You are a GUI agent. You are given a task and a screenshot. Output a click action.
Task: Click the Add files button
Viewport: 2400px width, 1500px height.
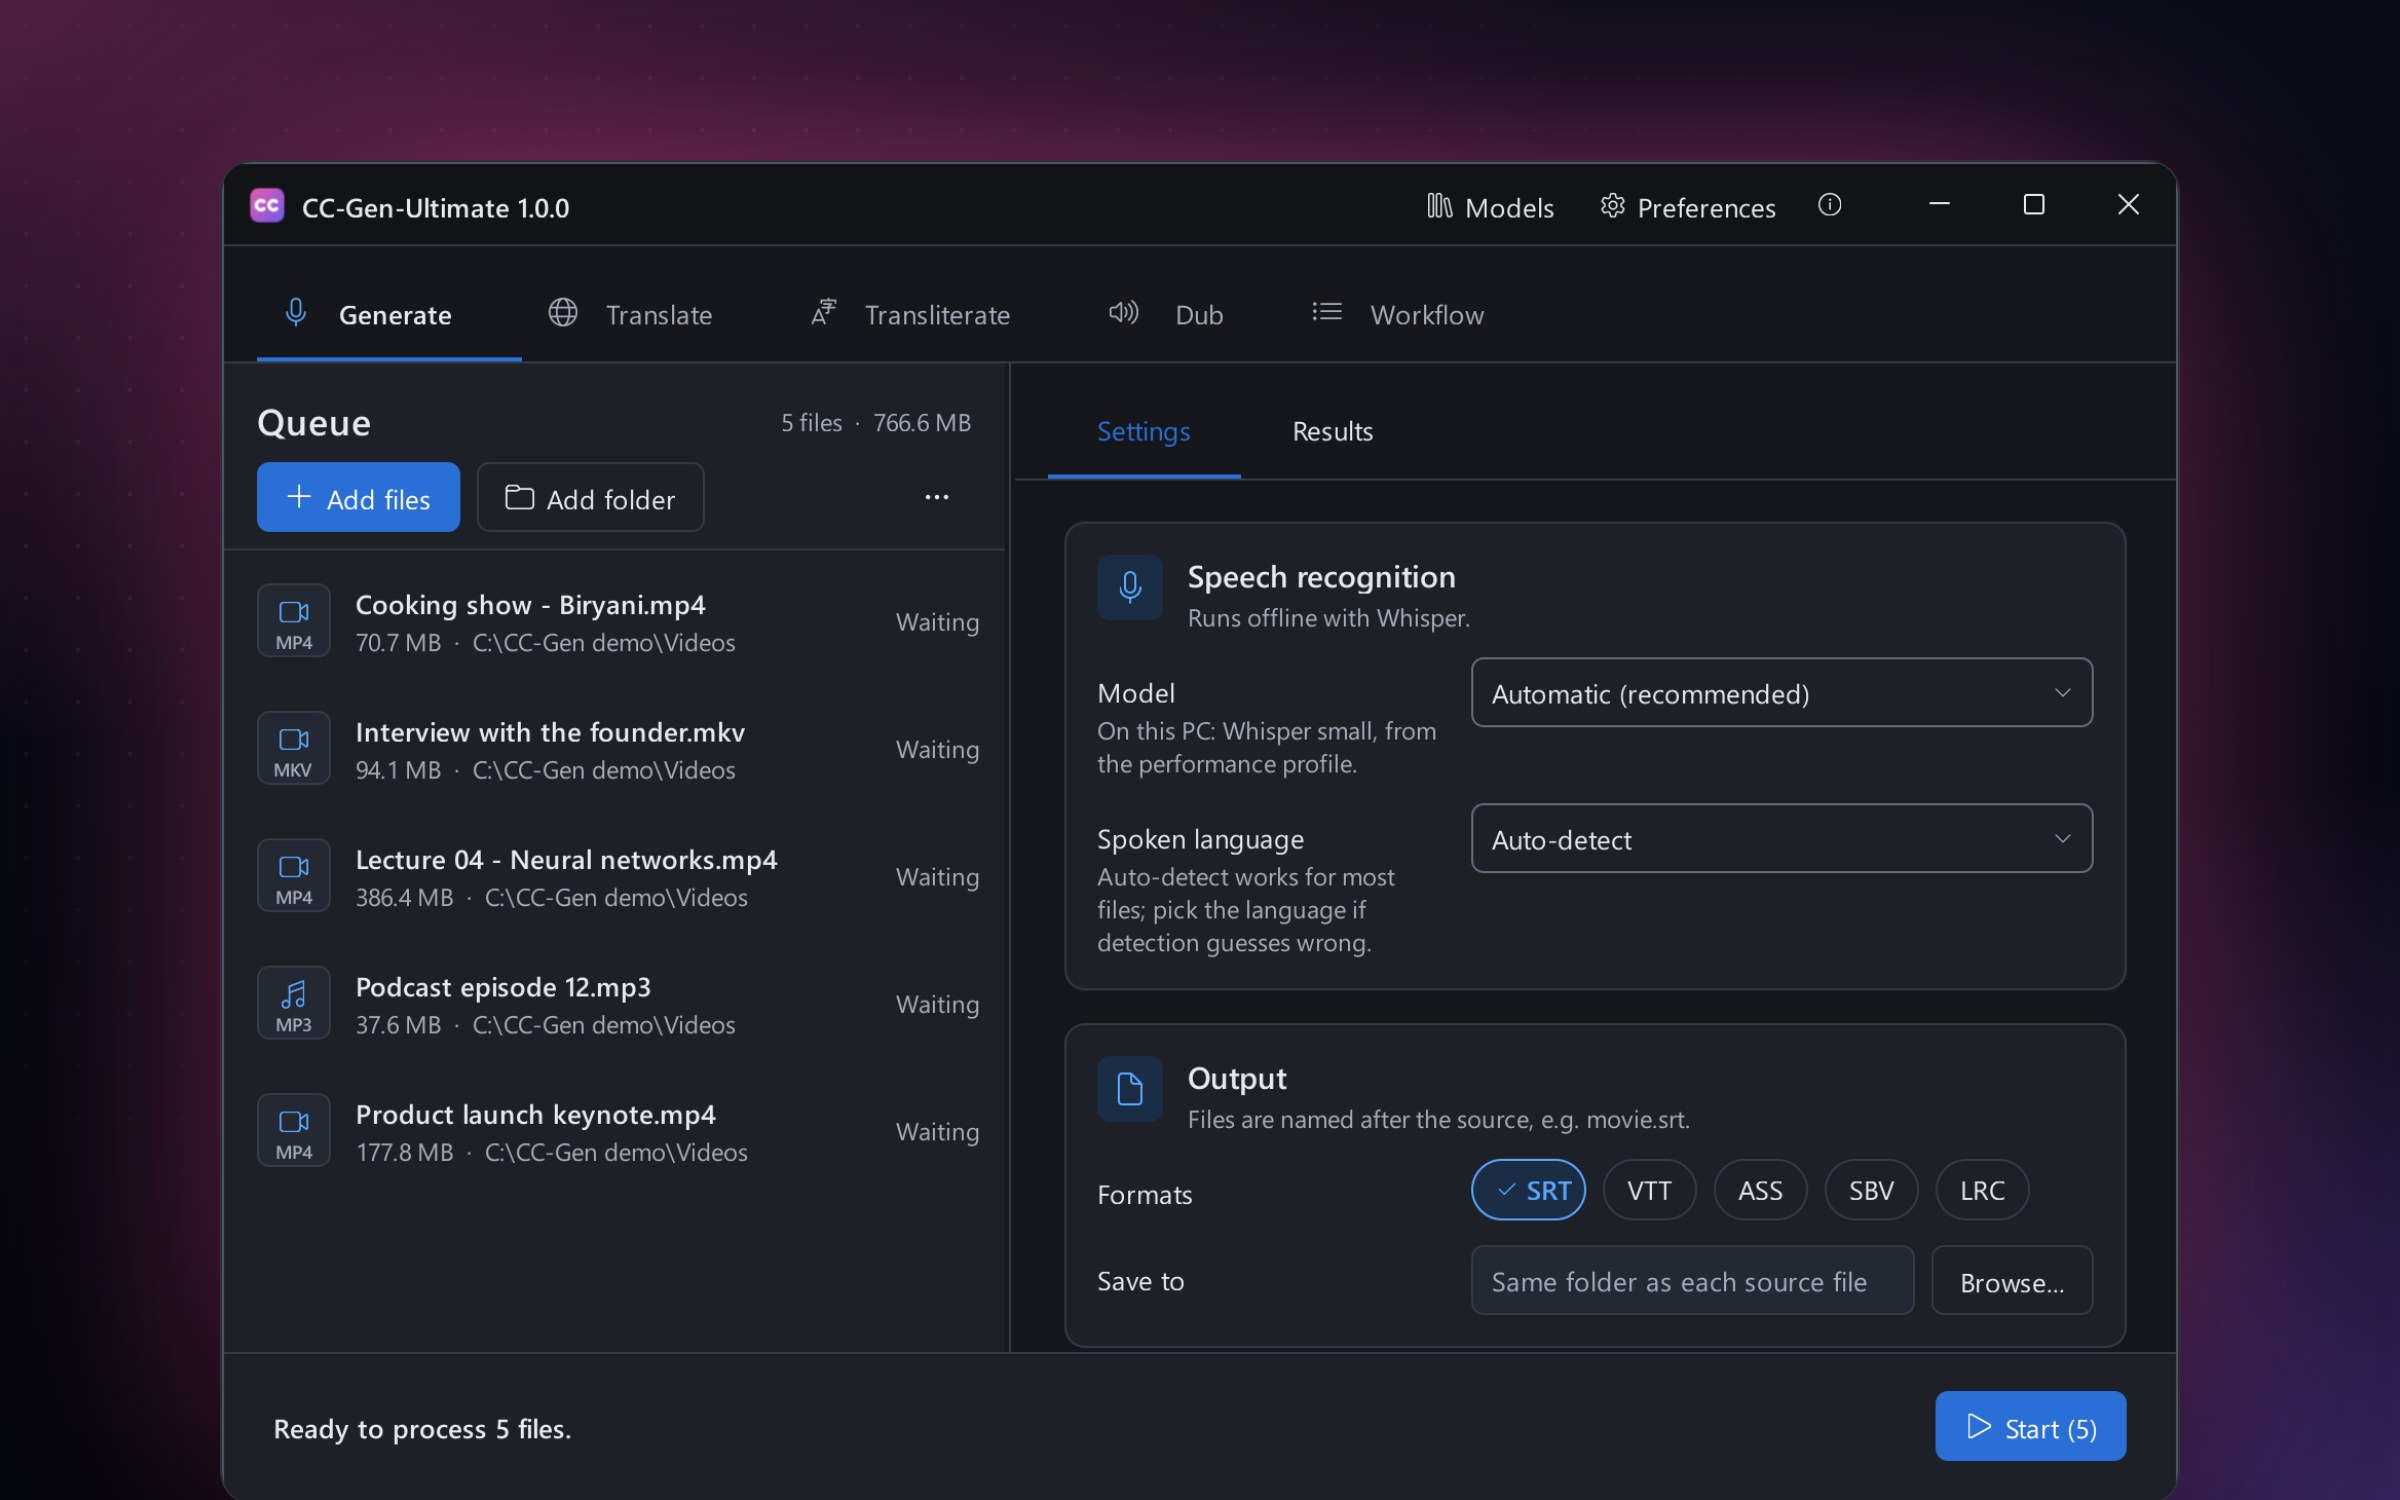point(358,497)
